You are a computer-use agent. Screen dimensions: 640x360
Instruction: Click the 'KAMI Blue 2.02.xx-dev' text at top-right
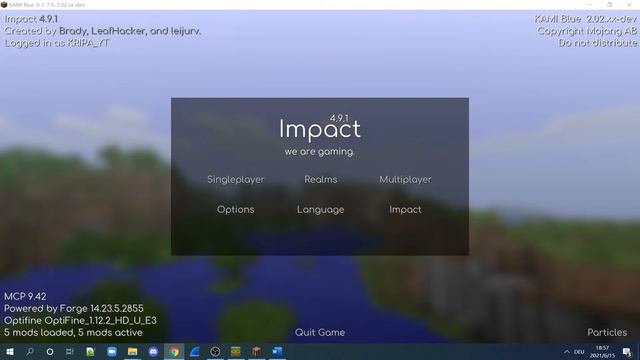coord(585,19)
